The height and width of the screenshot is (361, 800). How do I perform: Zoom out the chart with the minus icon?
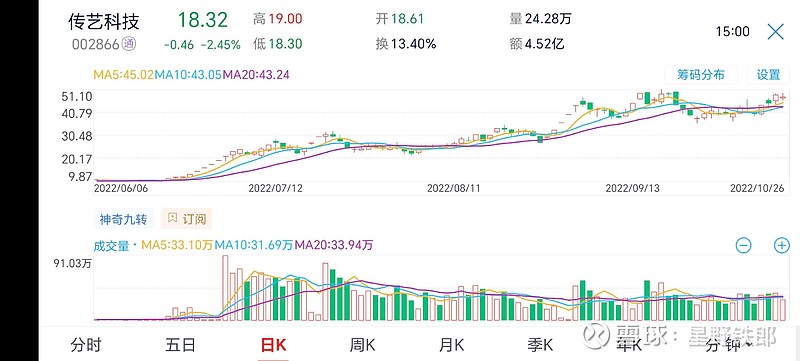click(x=743, y=245)
